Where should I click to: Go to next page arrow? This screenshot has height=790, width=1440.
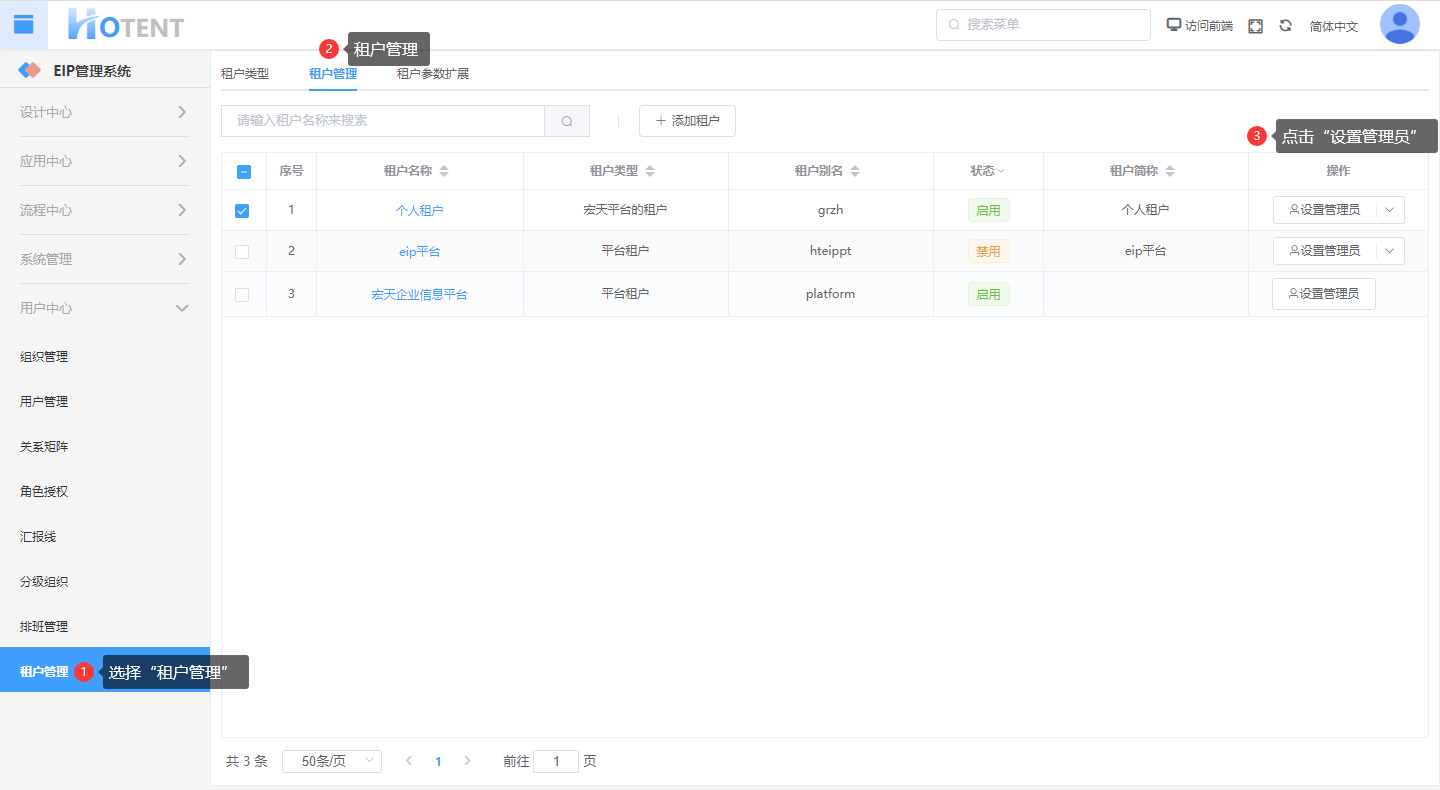(467, 761)
